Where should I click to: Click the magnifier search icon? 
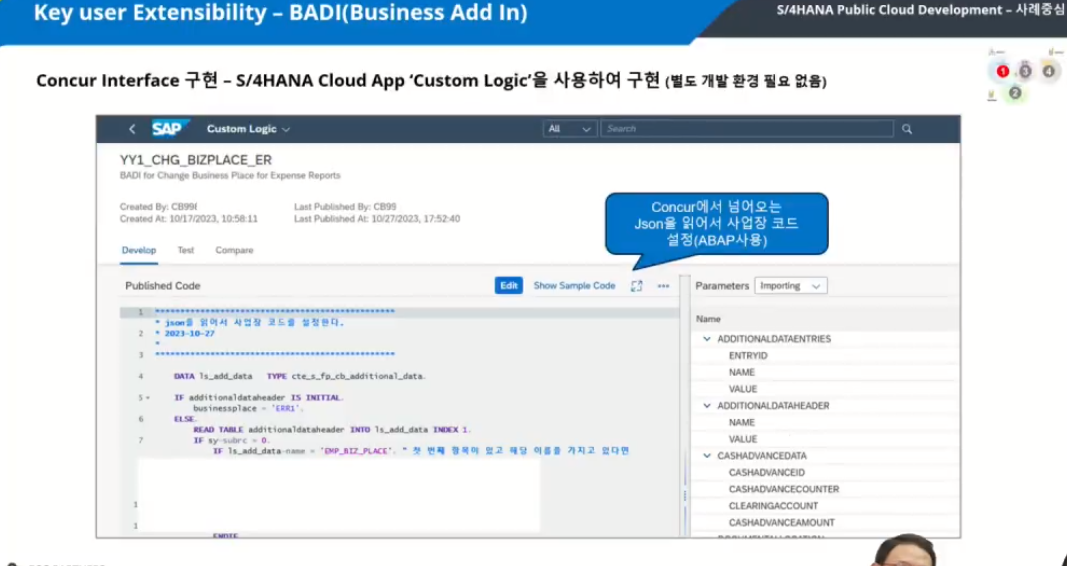[906, 129]
